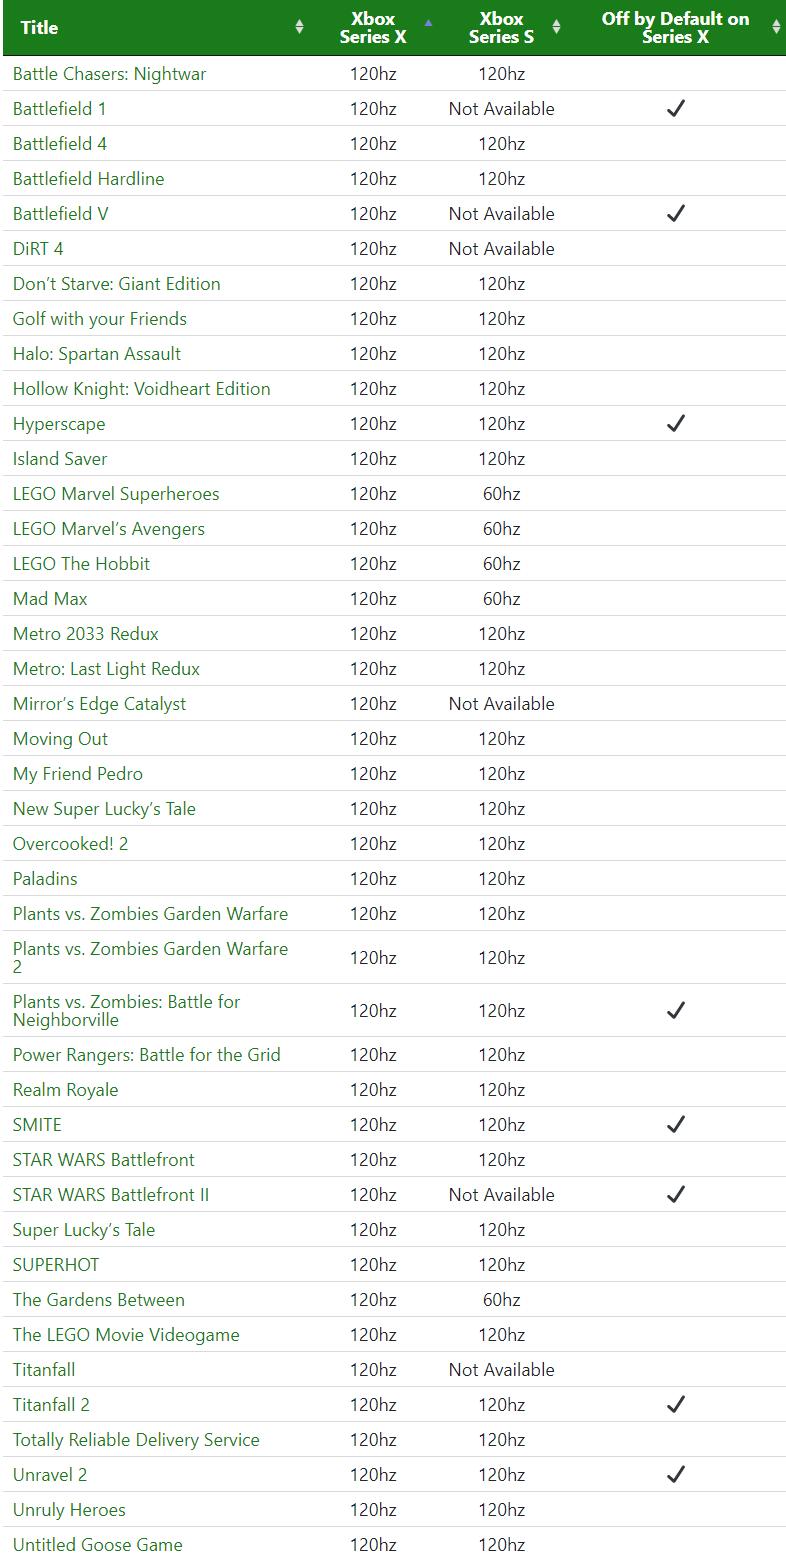
Task: Click the Hyperscape off-by-default checkmark
Action: [676, 423]
